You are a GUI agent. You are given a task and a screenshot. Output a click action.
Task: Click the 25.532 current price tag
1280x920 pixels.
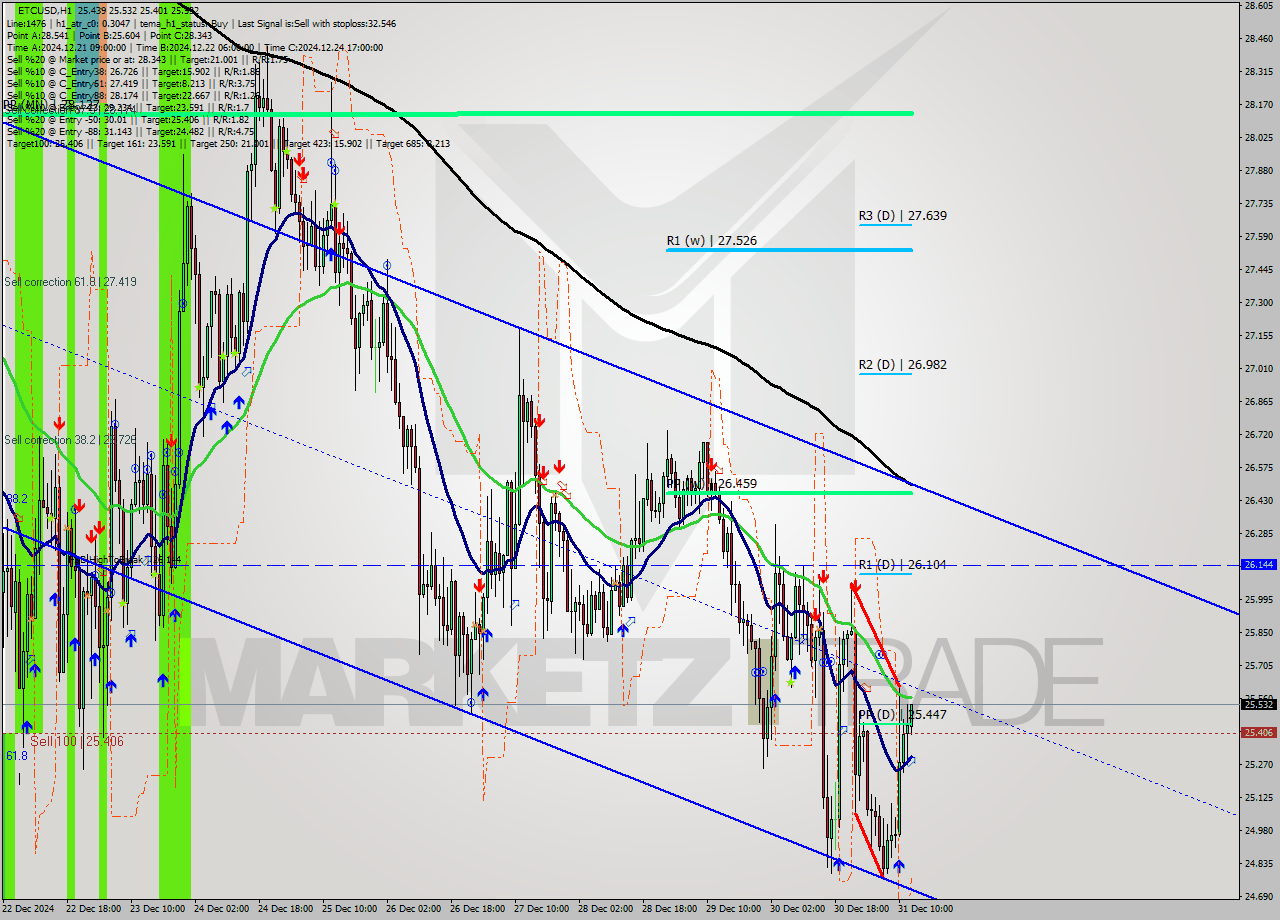(1257, 704)
